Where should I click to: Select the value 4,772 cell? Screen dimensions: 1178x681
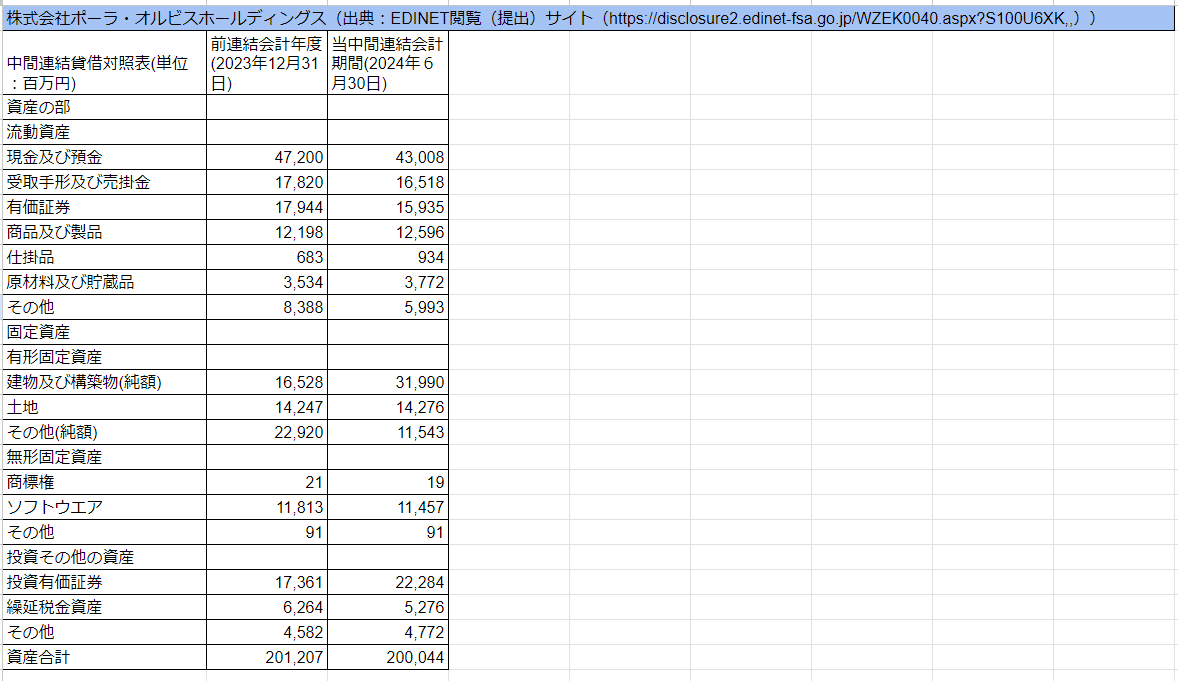click(x=388, y=632)
